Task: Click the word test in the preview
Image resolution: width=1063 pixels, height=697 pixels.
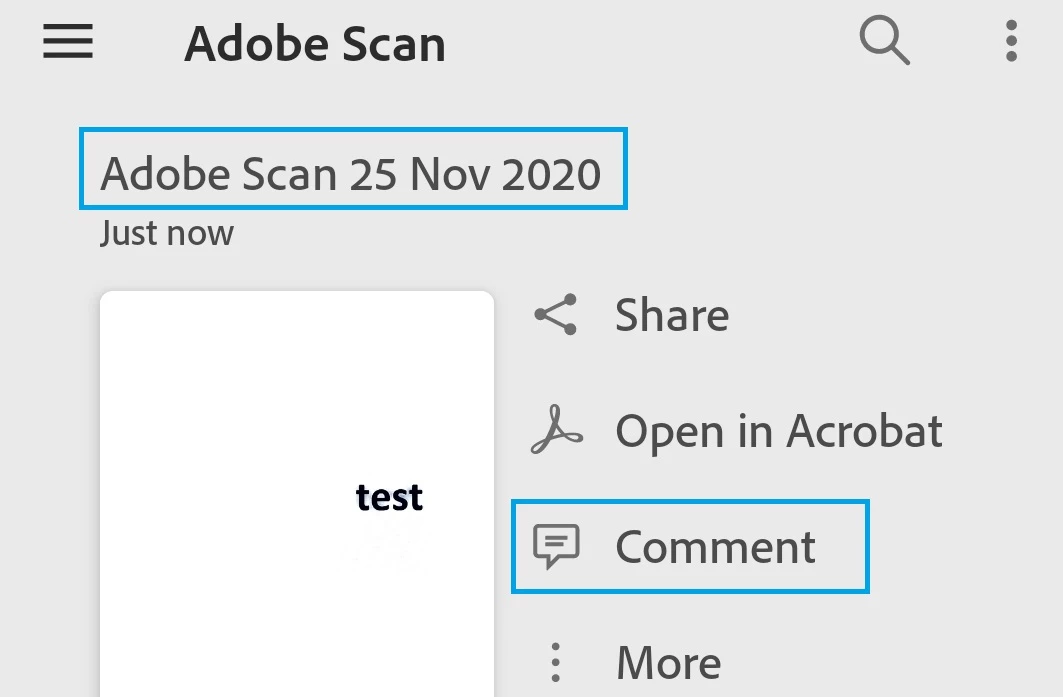Action: [x=389, y=497]
